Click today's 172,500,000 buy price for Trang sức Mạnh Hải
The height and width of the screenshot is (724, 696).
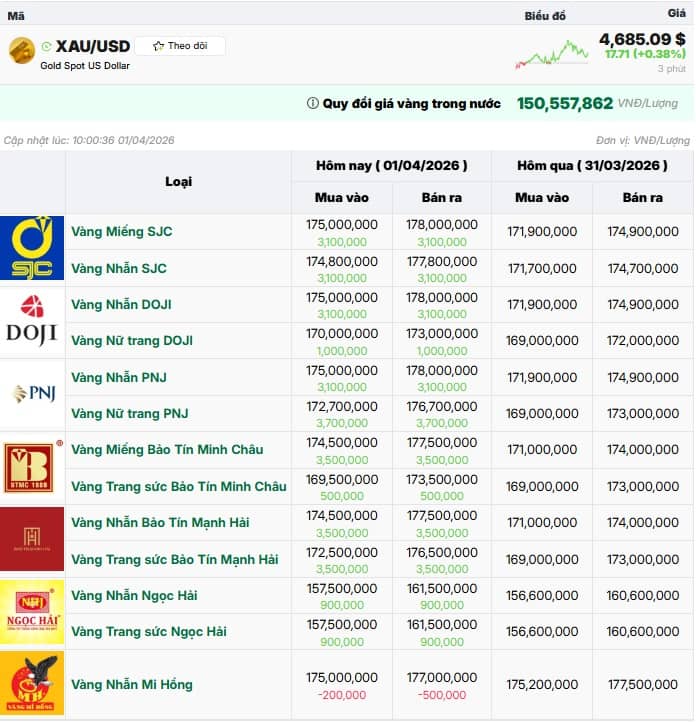[342, 552]
